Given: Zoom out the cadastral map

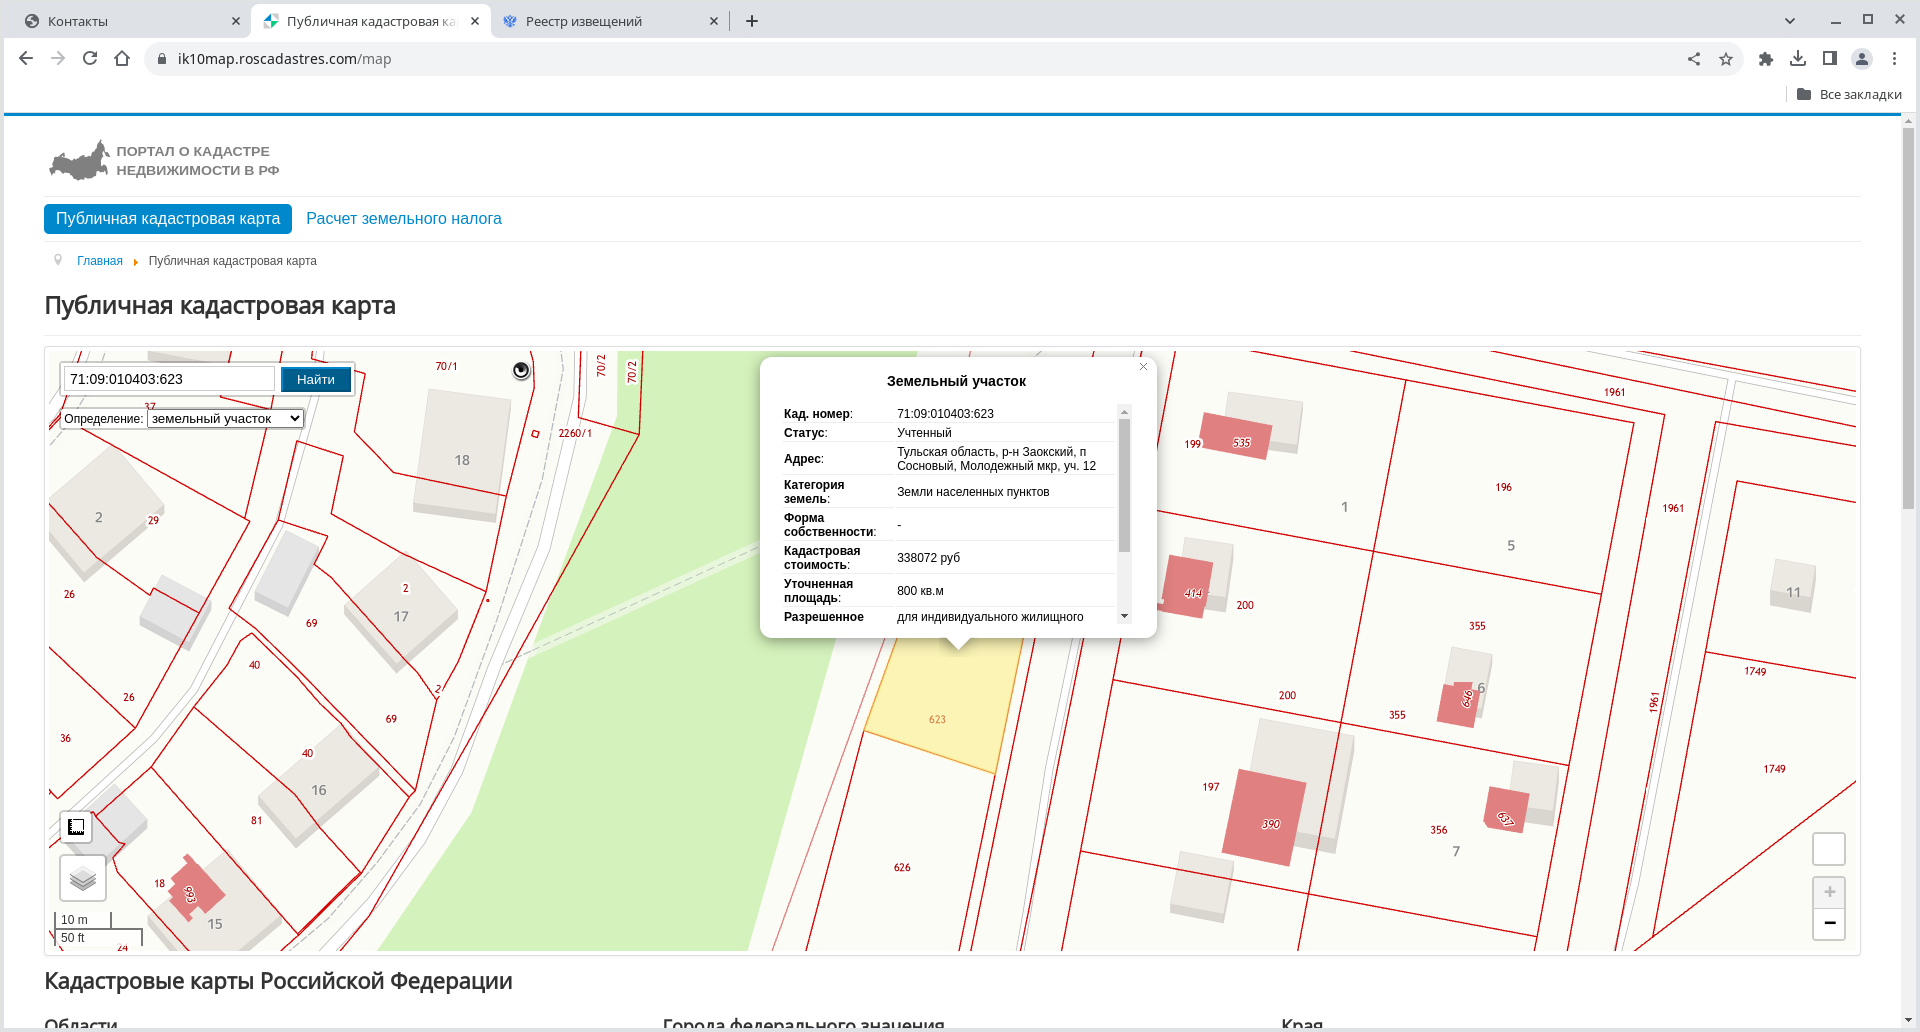Looking at the screenshot, I should 1829,923.
